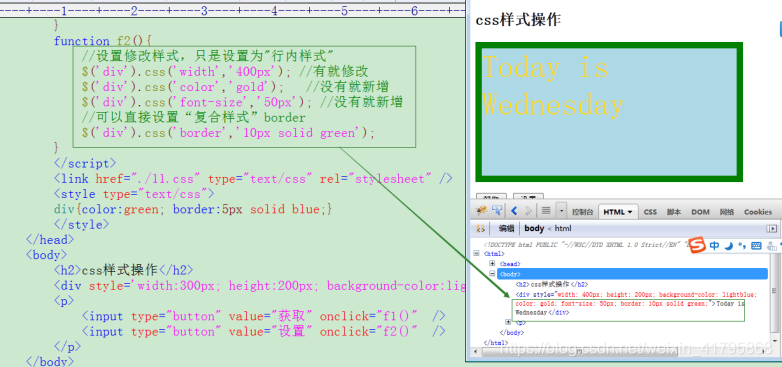Click the link href ll.css line in editor
The height and width of the screenshot is (367, 782).
pyautogui.click(x=253, y=179)
